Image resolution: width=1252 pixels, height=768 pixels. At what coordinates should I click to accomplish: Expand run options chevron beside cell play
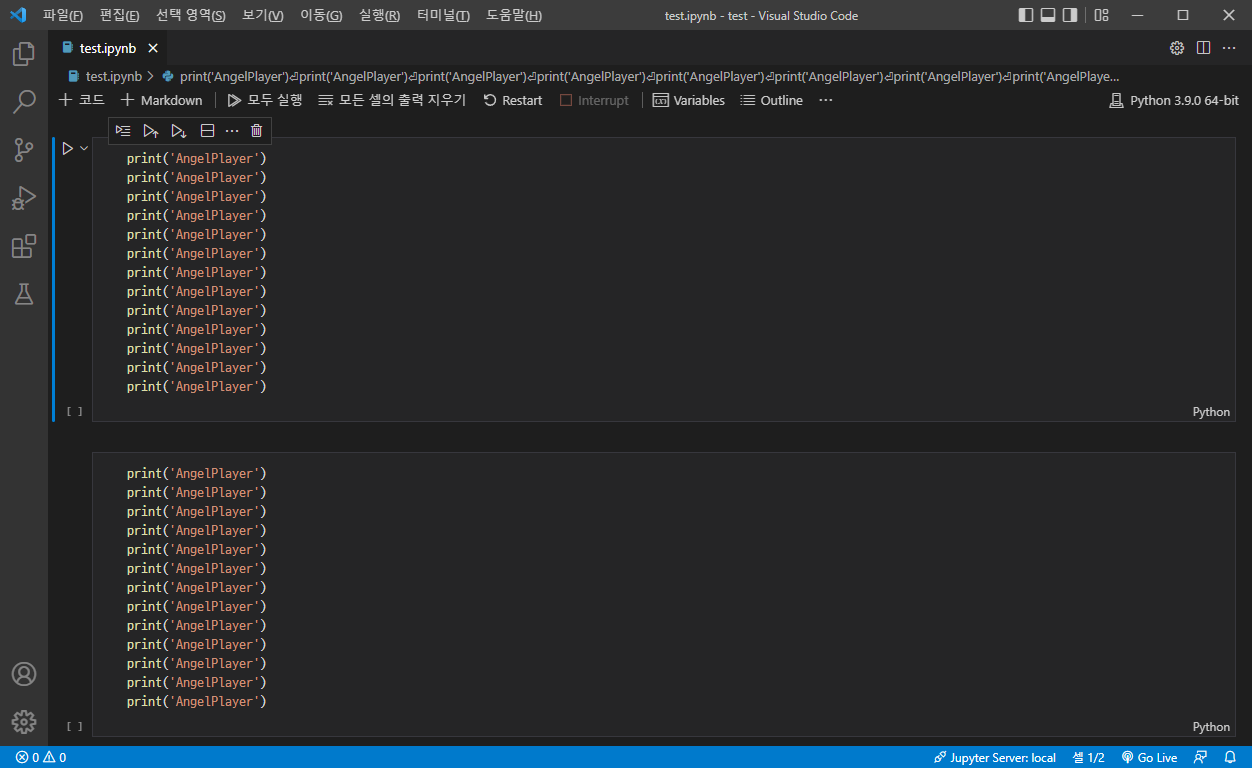click(x=84, y=148)
